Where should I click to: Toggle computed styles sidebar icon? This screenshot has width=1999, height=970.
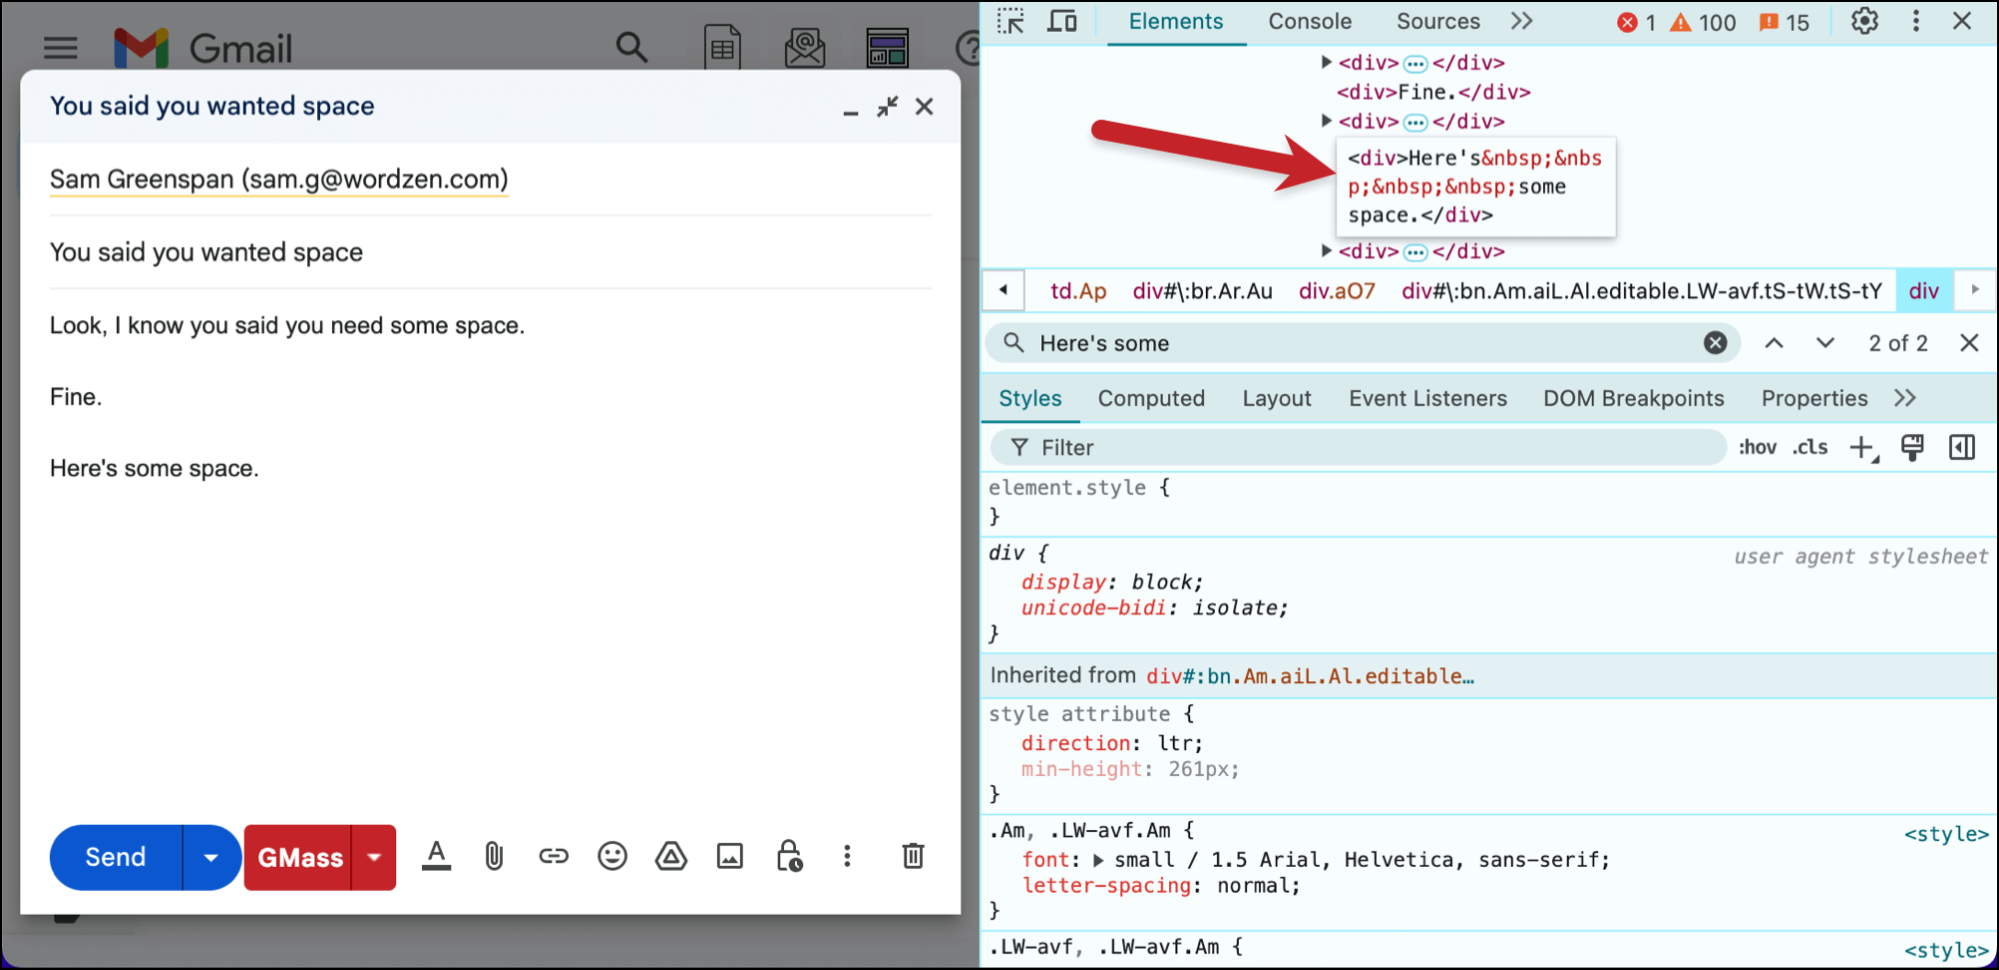[x=1962, y=448]
